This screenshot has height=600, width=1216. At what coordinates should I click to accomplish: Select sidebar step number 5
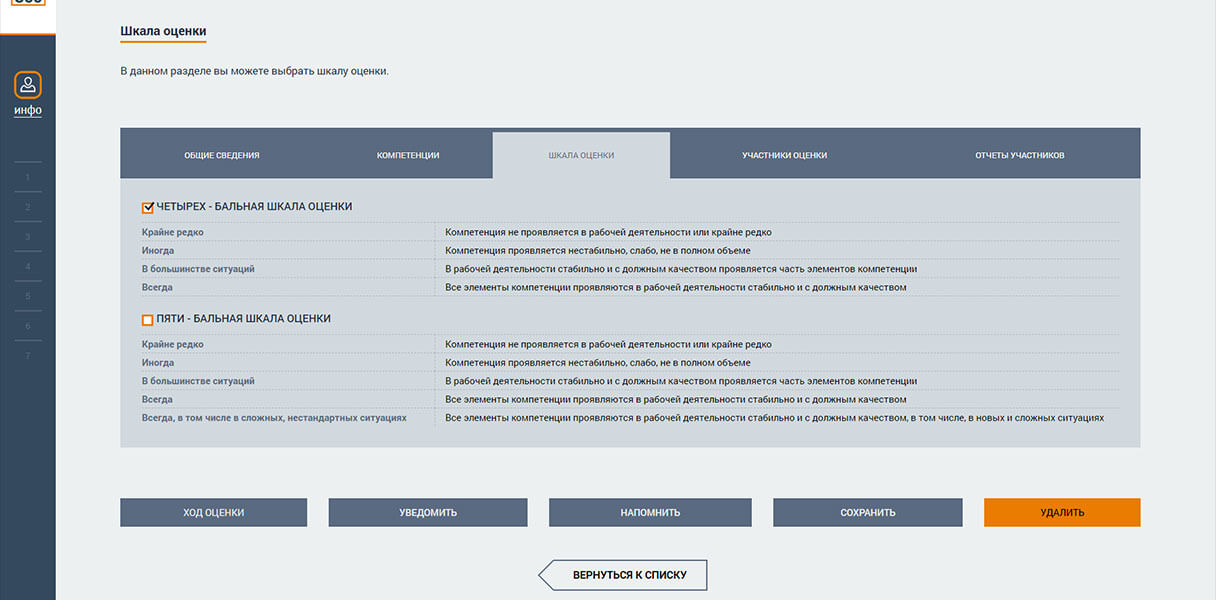click(x=28, y=297)
